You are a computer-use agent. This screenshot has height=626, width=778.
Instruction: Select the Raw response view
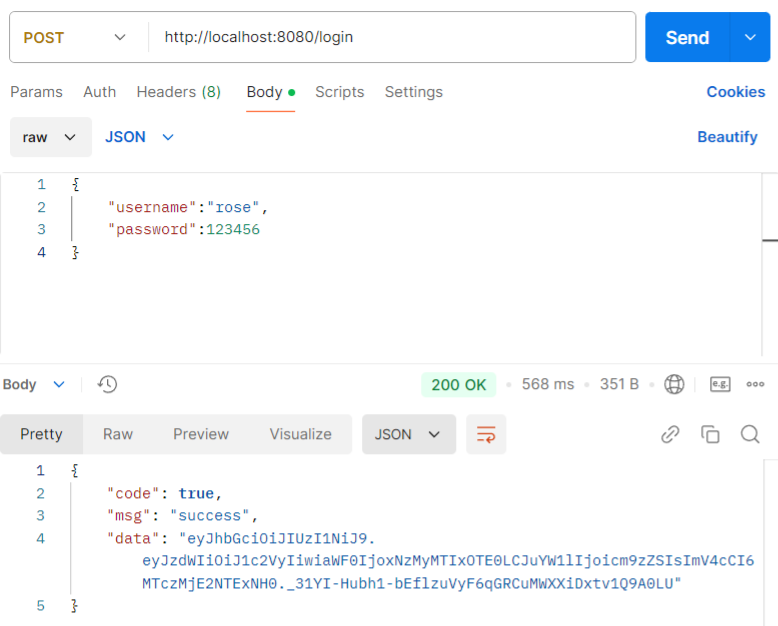118,434
